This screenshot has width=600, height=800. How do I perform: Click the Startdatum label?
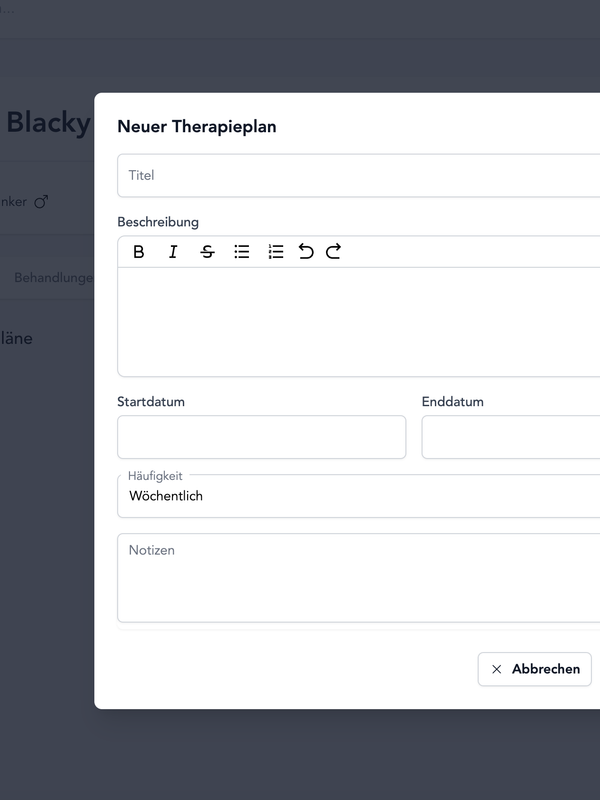pos(151,402)
